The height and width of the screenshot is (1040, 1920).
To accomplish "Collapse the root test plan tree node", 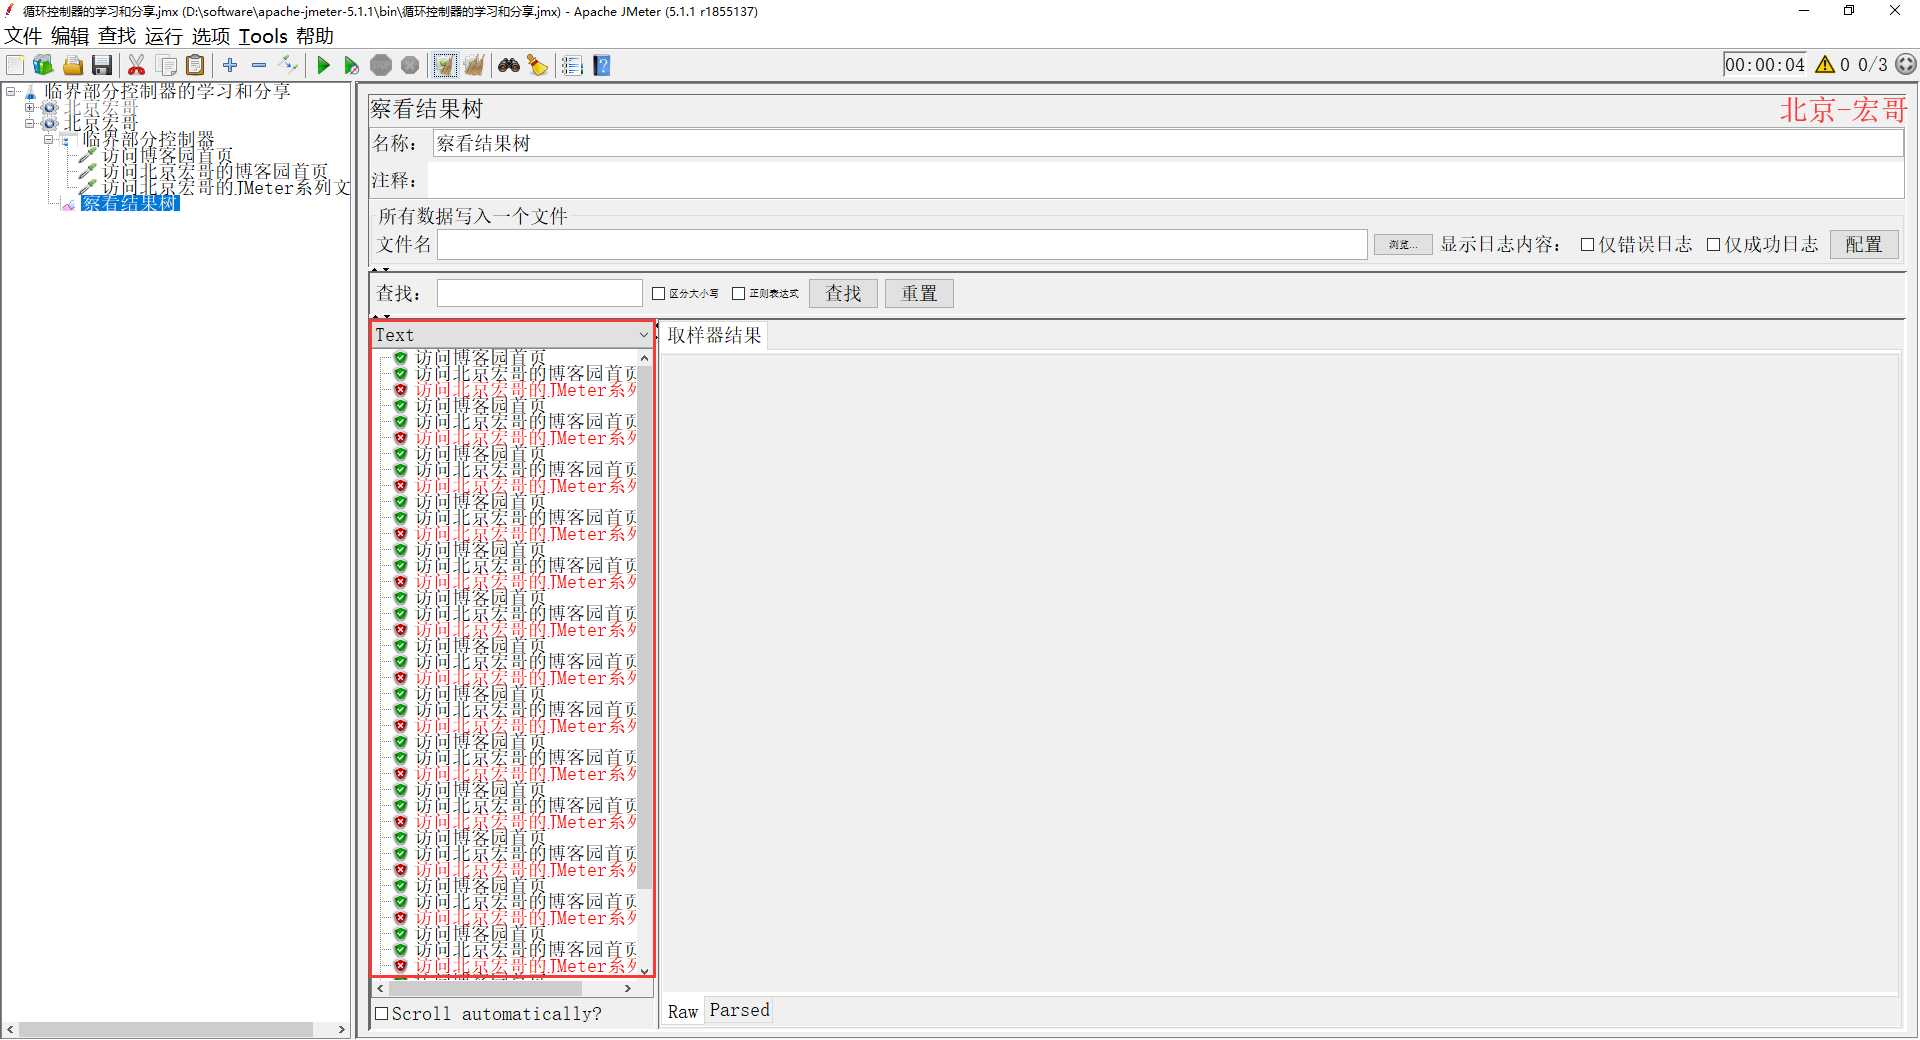I will click(x=10, y=92).
